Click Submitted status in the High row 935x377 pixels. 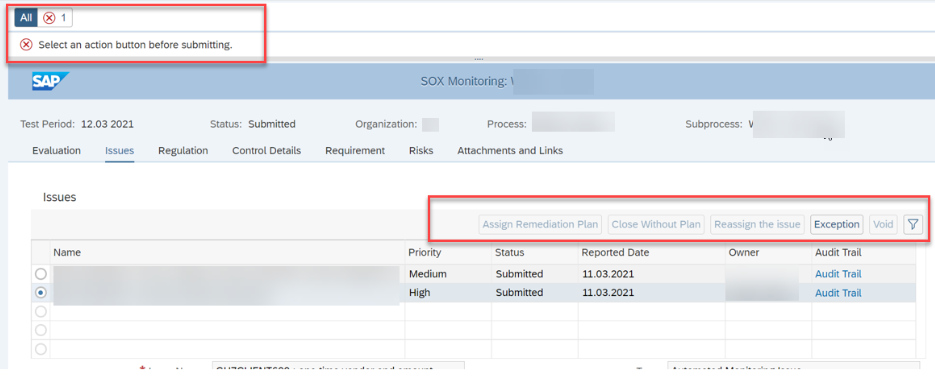pyautogui.click(x=519, y=293)
